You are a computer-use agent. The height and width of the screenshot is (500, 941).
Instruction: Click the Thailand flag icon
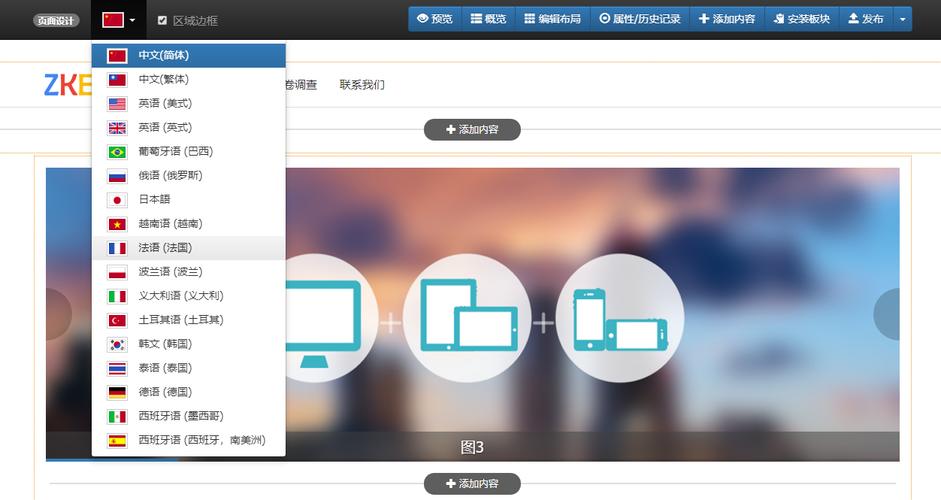(117, 368)
